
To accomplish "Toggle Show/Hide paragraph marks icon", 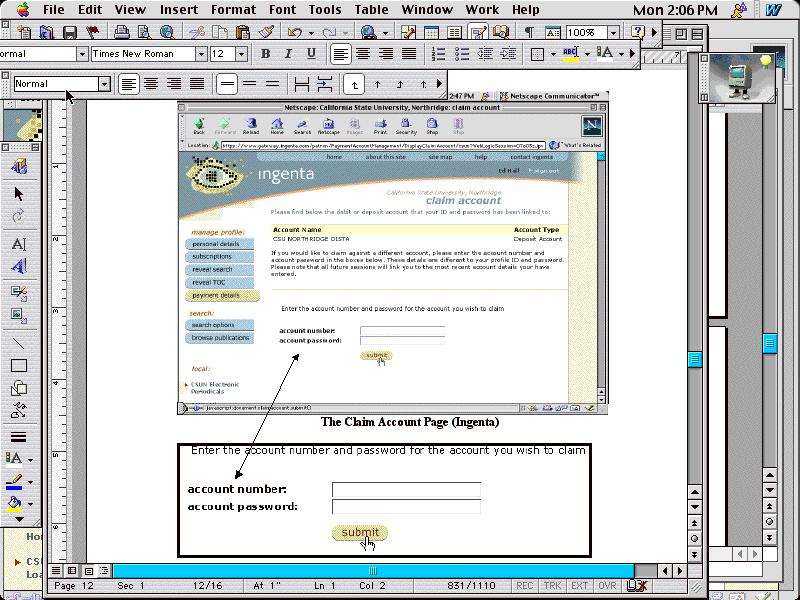I will click(529, 33).
